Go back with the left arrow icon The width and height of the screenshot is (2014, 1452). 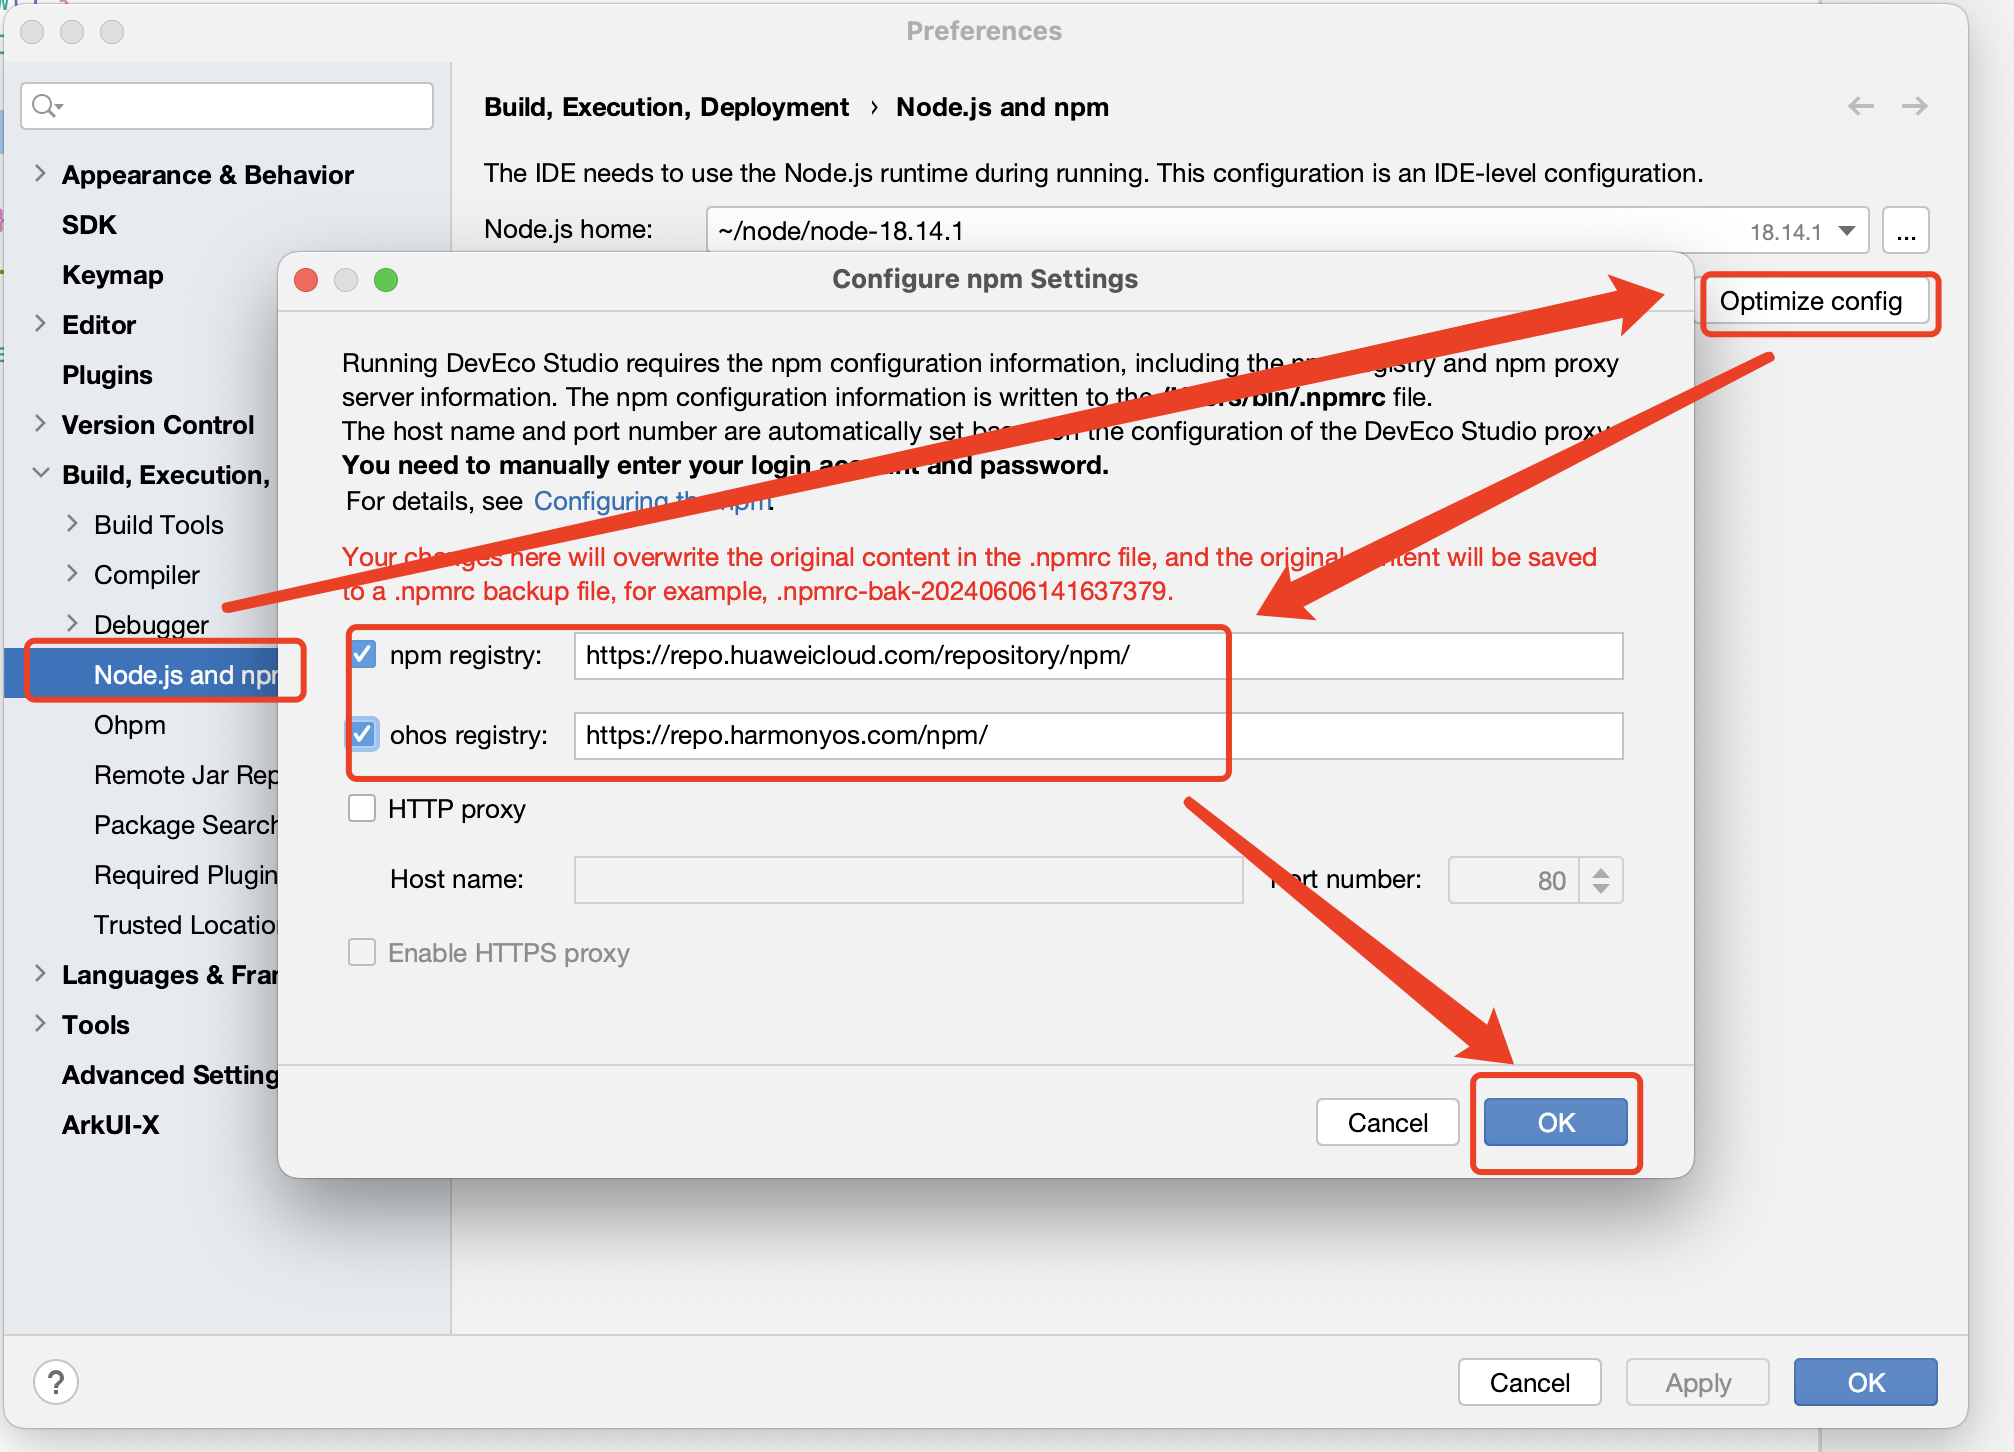coord(1860,106)
